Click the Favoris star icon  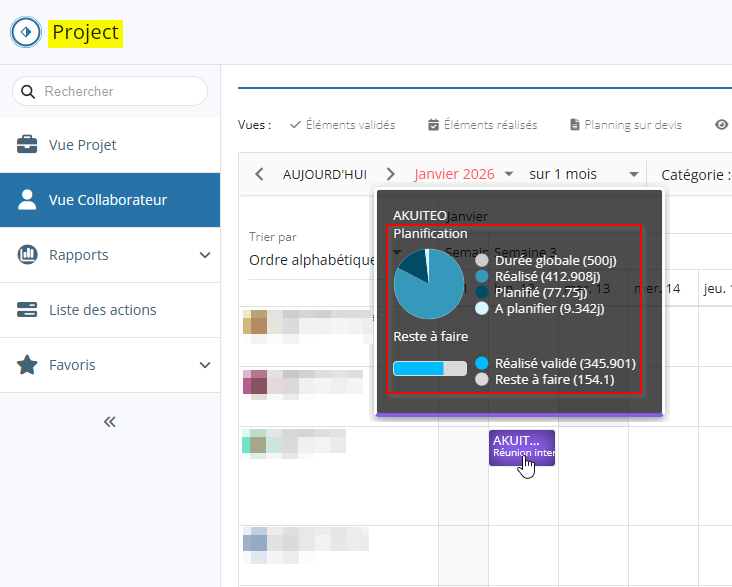pyautogui.click(x=28, y=365)
